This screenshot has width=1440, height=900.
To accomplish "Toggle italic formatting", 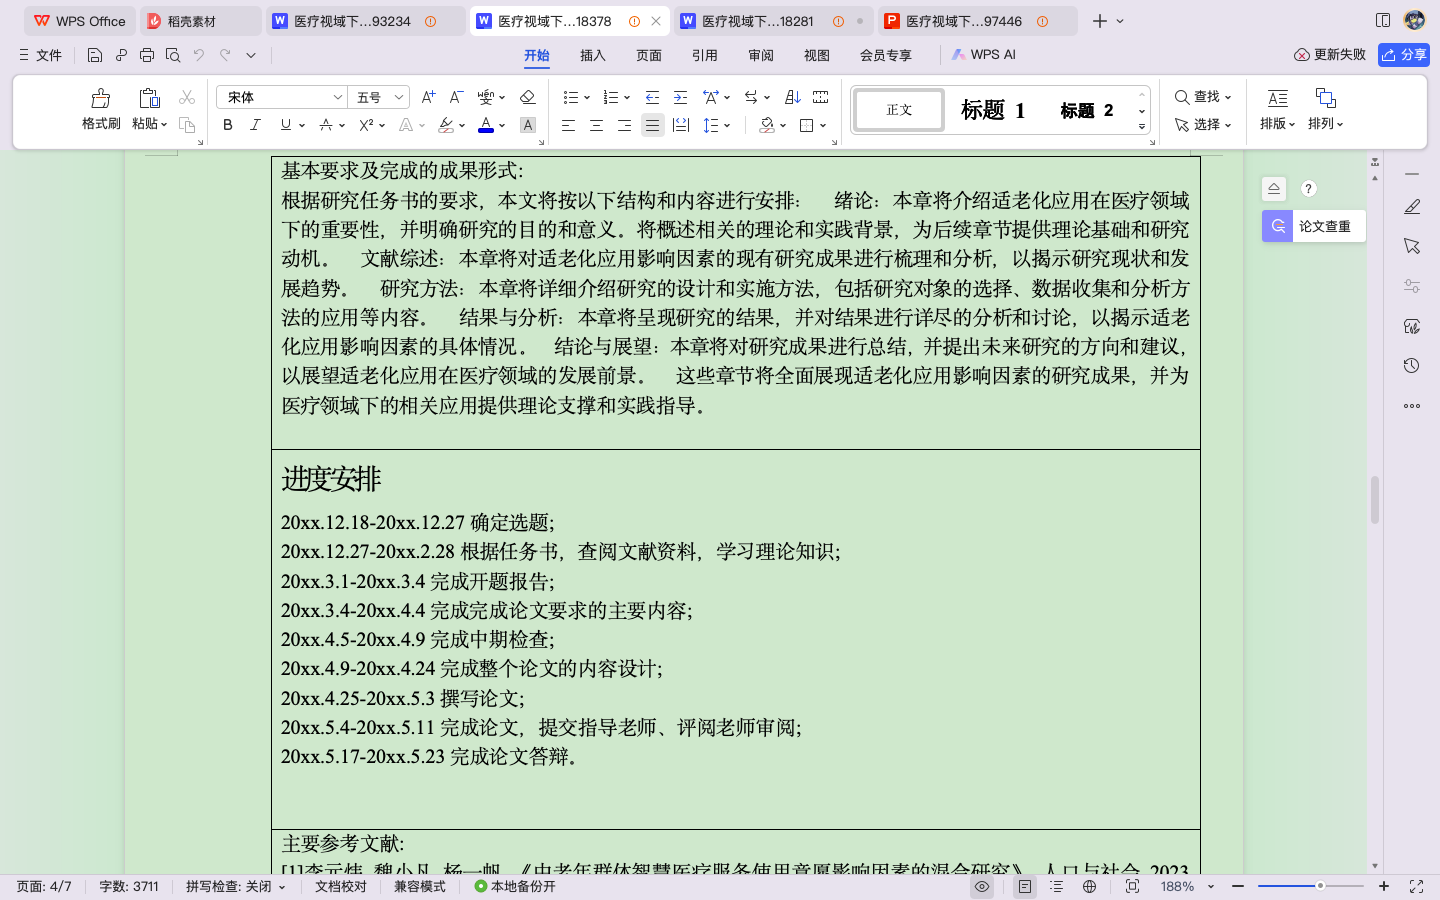I will pos(253,125).
